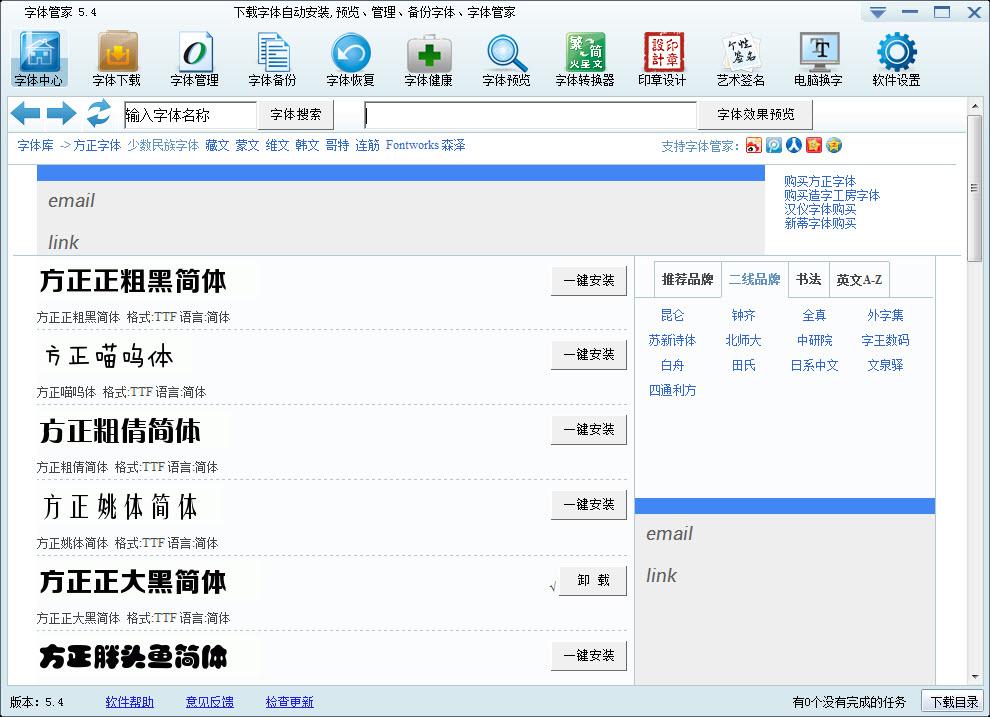Go forward with the right arrow

[62, 114]
